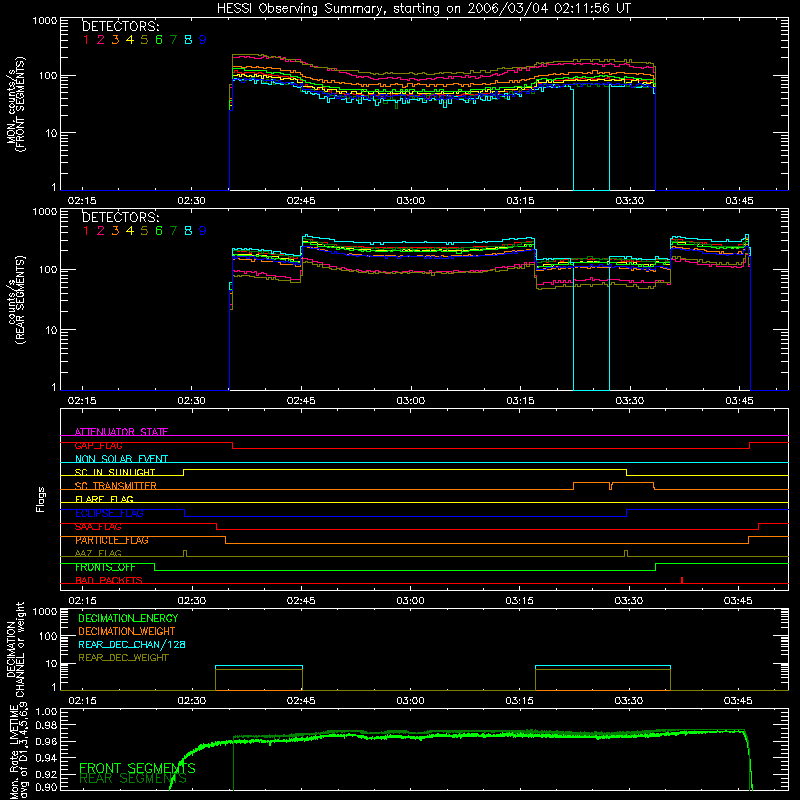Click the AAZ_FLAG label
The image size is (800, 800).
tap(98, 553)
